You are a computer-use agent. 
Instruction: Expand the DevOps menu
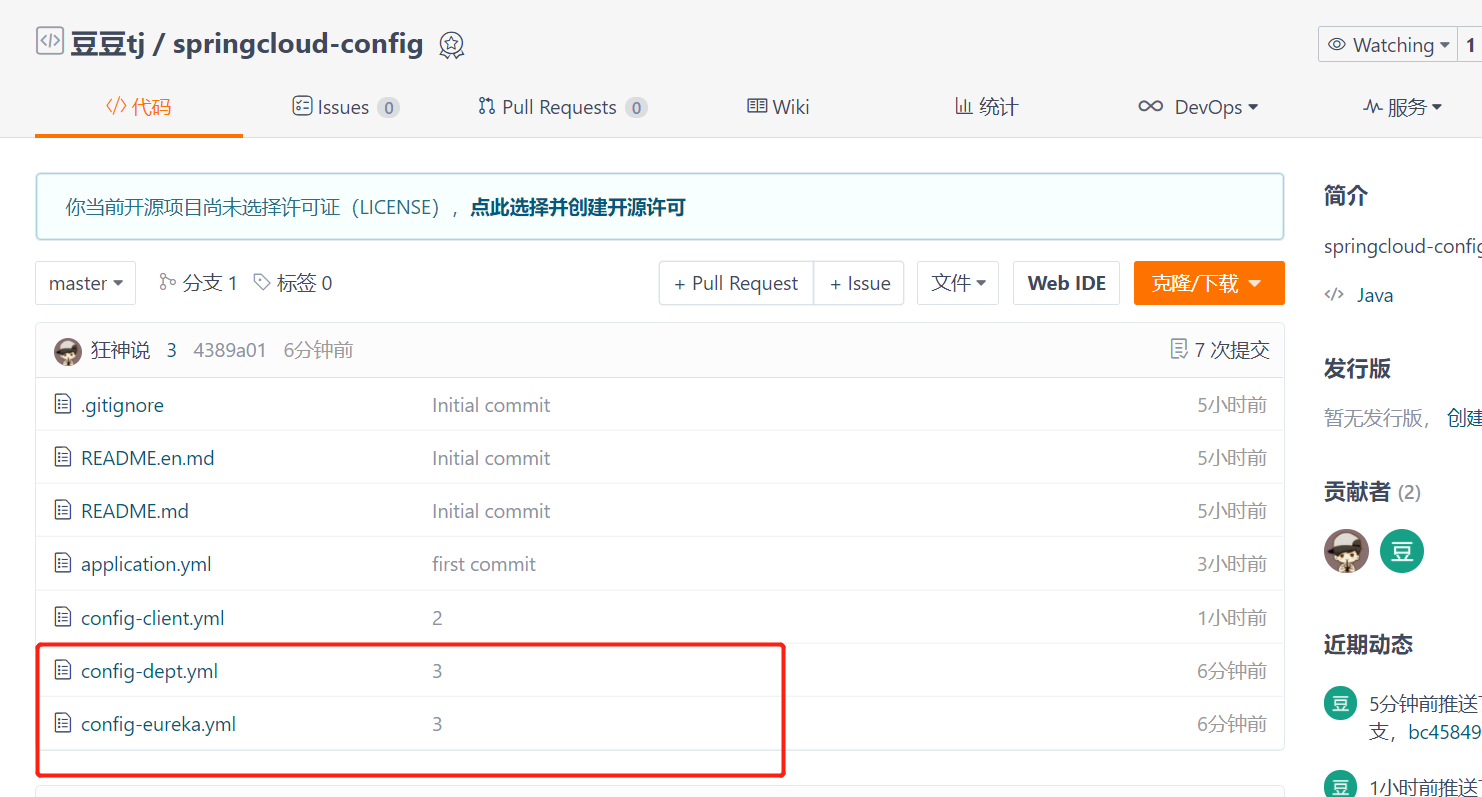click(x=1198, y=107)
